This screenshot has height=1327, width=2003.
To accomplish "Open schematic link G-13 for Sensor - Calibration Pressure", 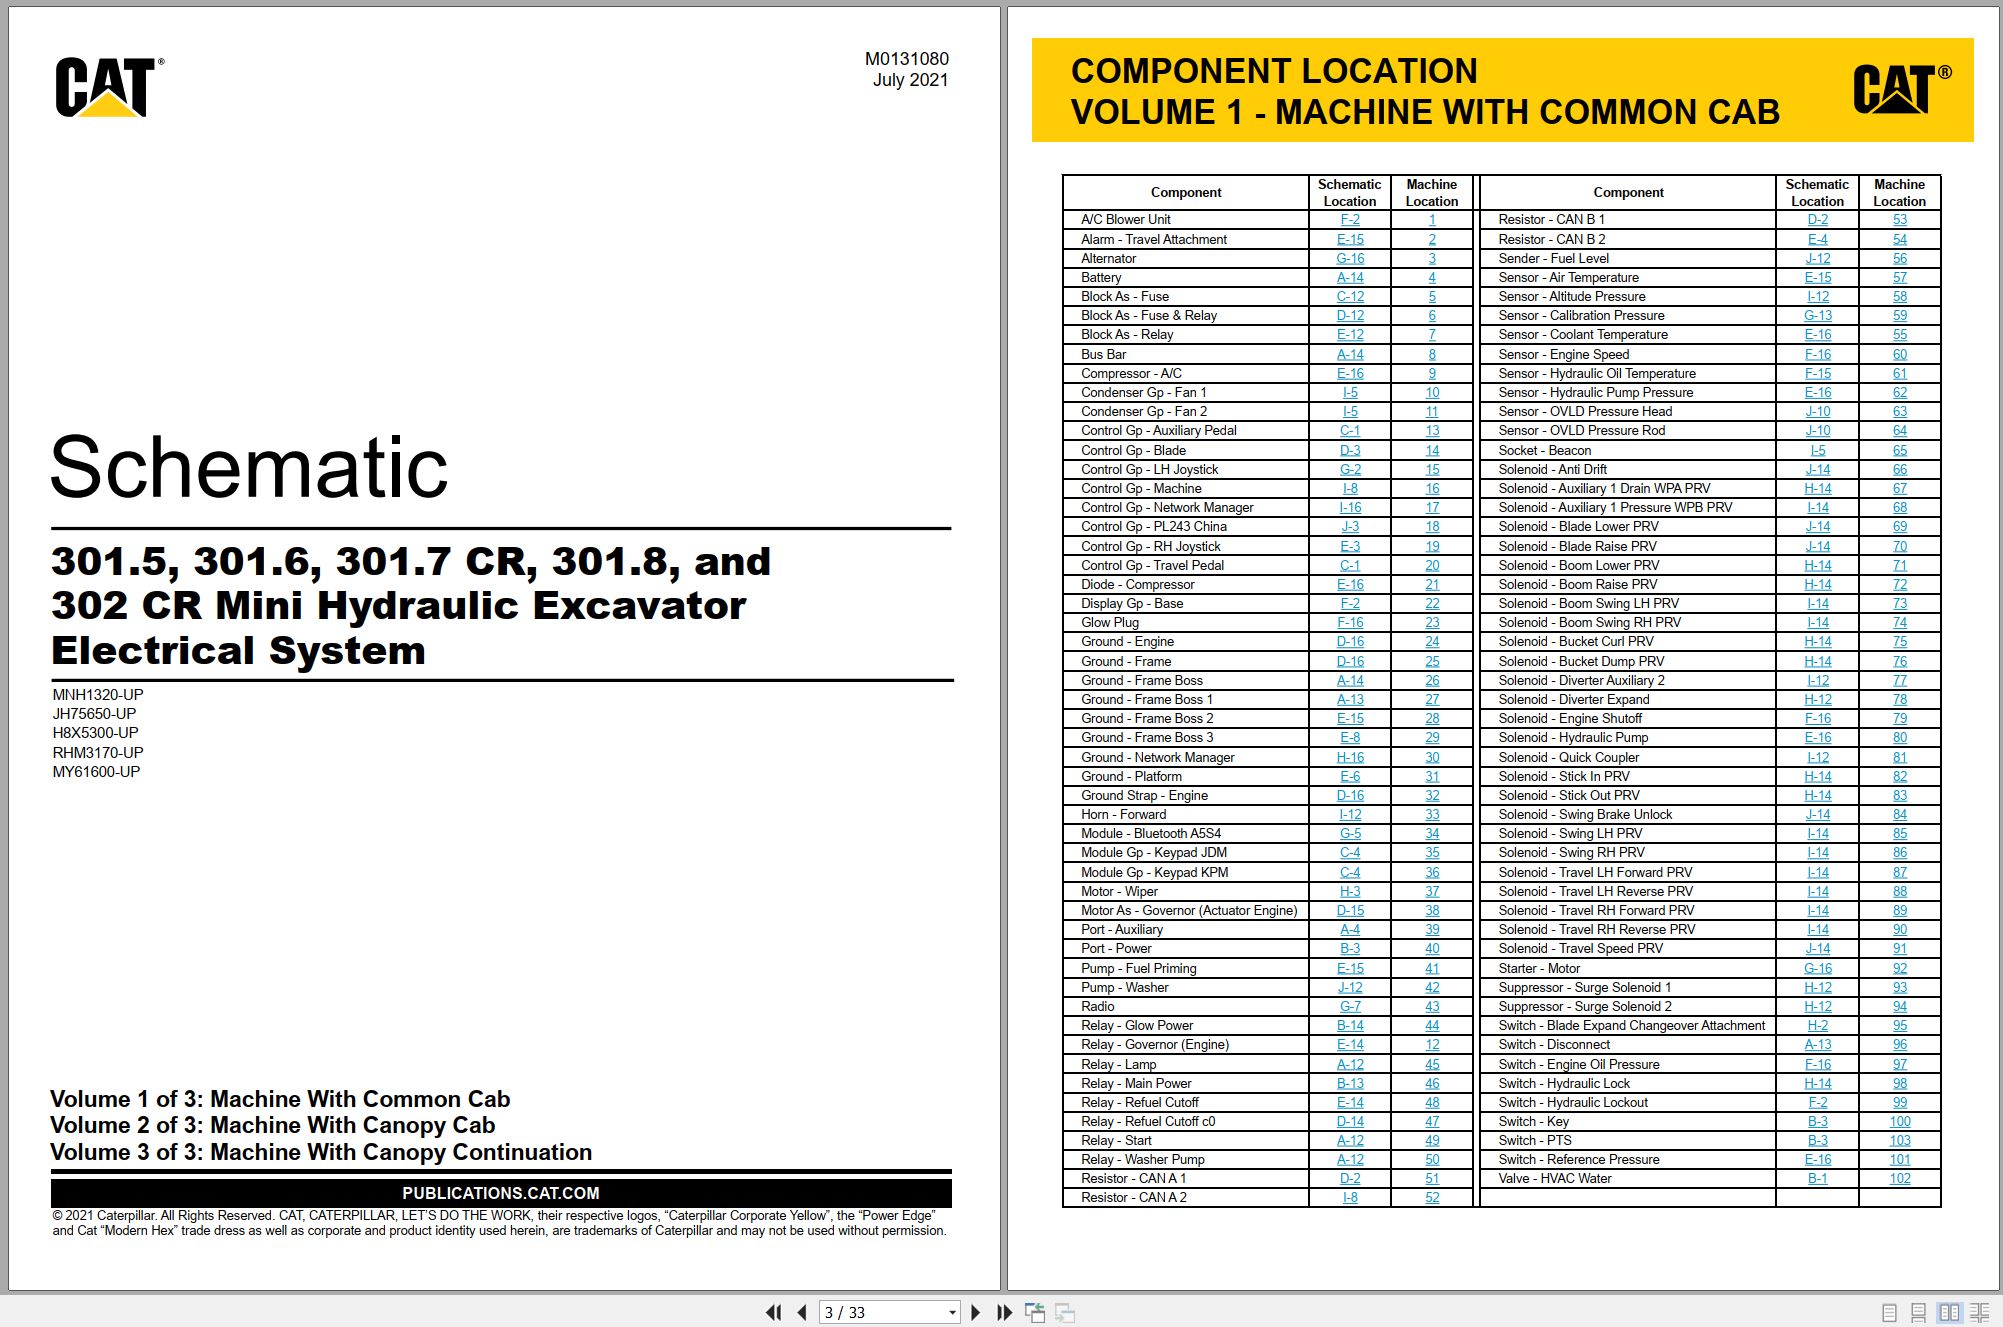I will [x=1817, y=315].
